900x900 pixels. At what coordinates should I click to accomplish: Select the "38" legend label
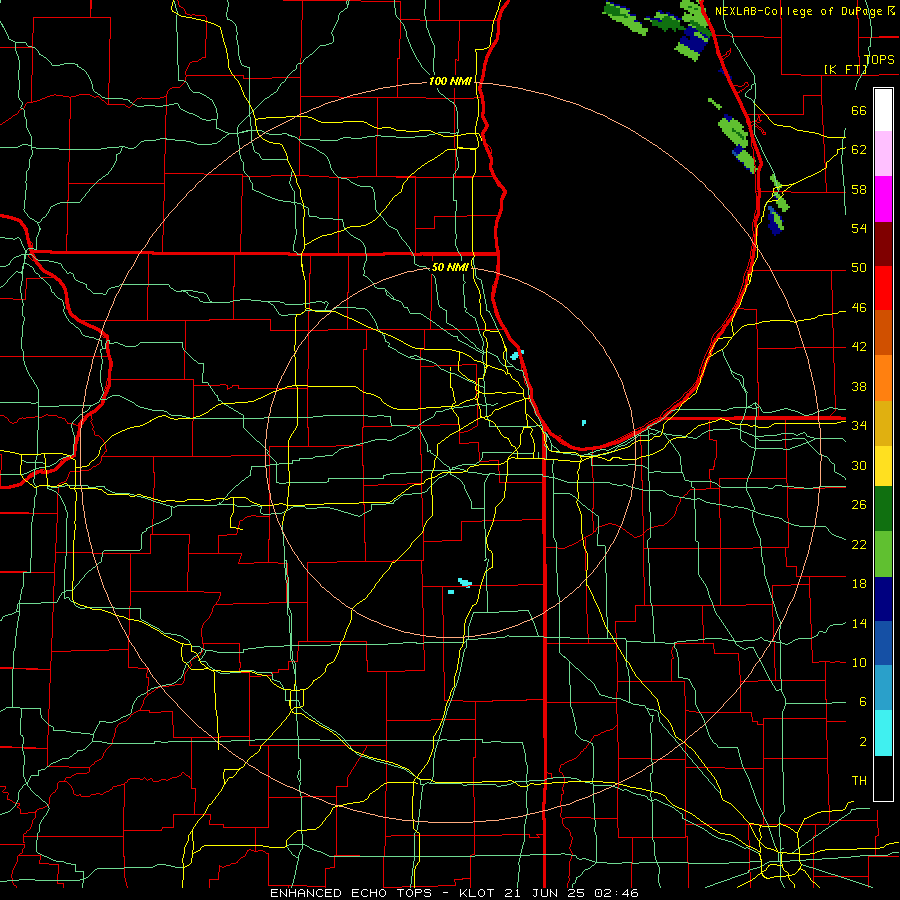click(859, 386)
